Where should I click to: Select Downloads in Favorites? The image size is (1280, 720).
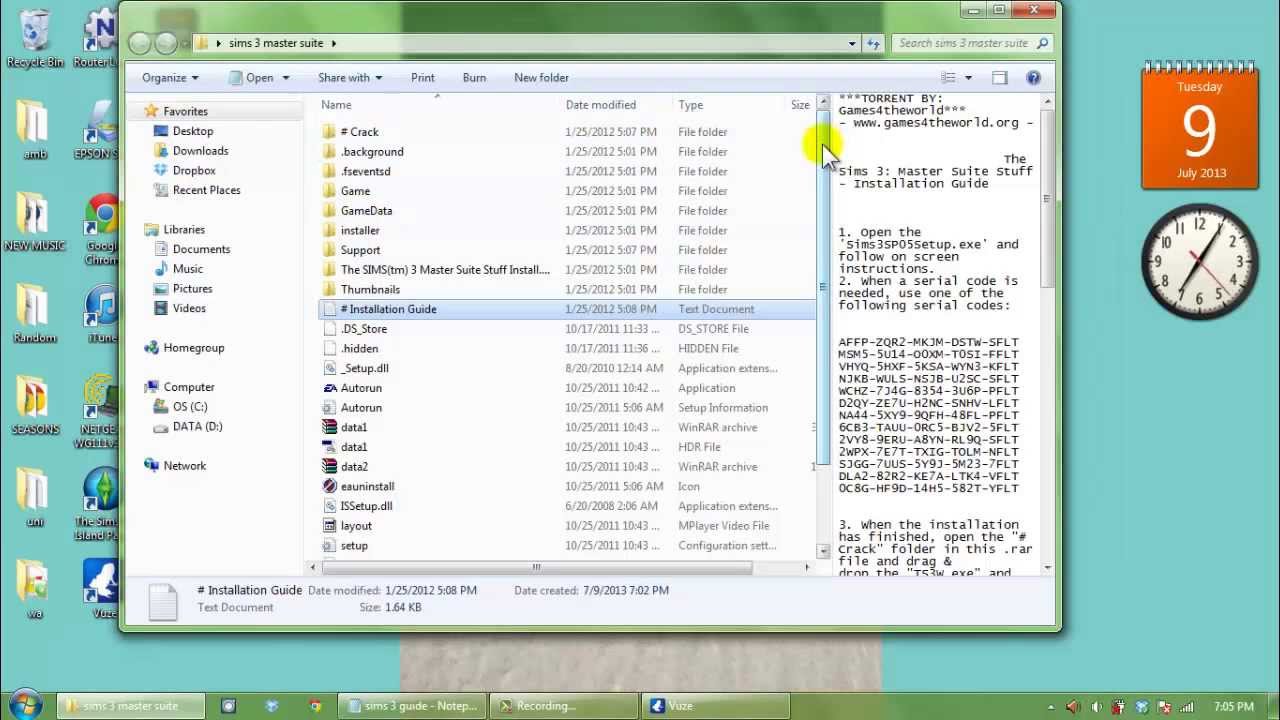(x=200, y=151)
